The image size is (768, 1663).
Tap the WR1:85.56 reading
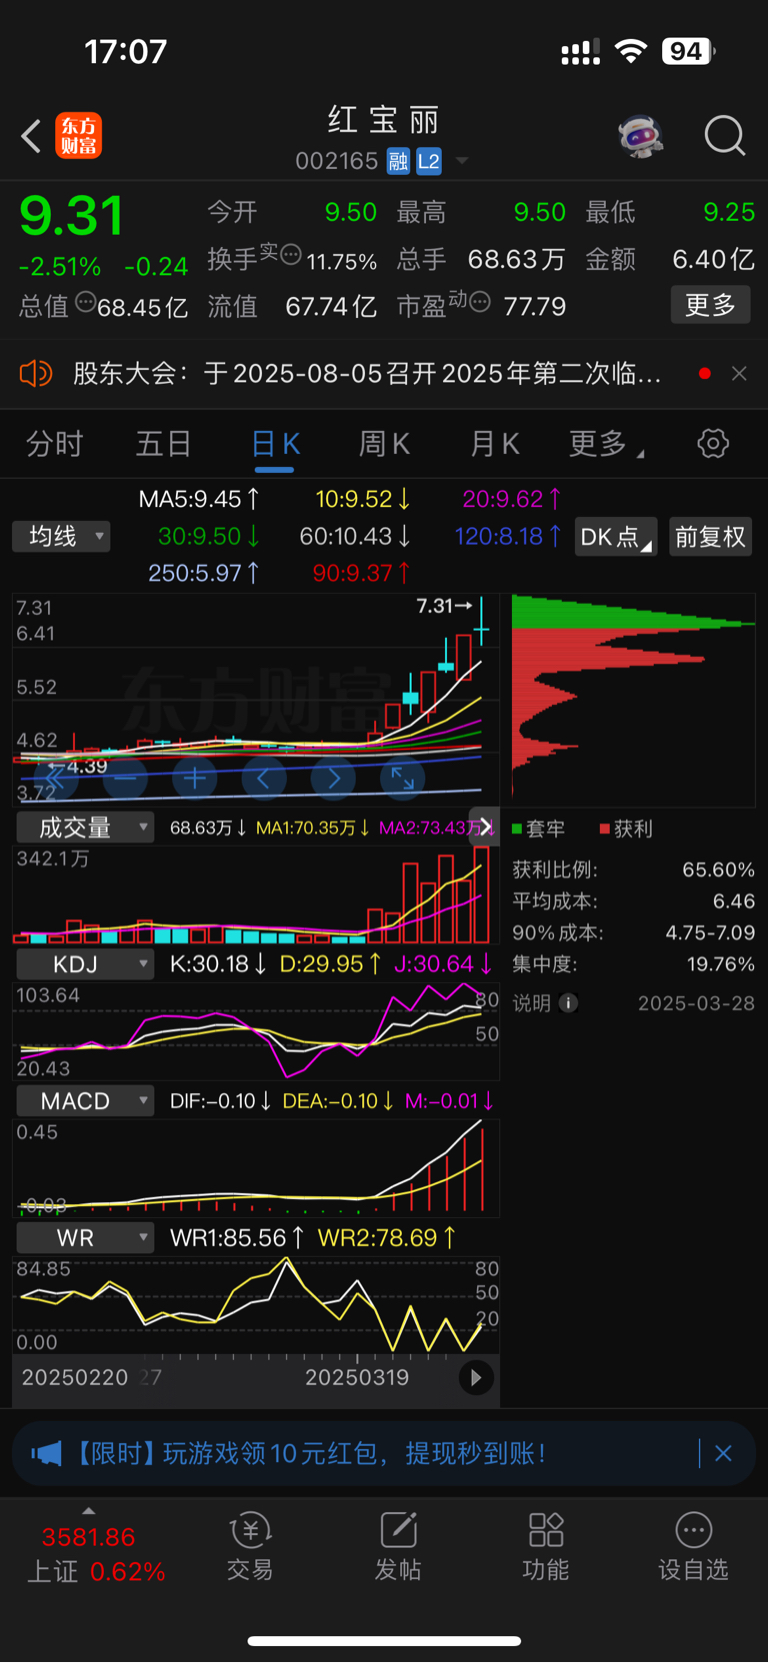(x=237, y=1238)
